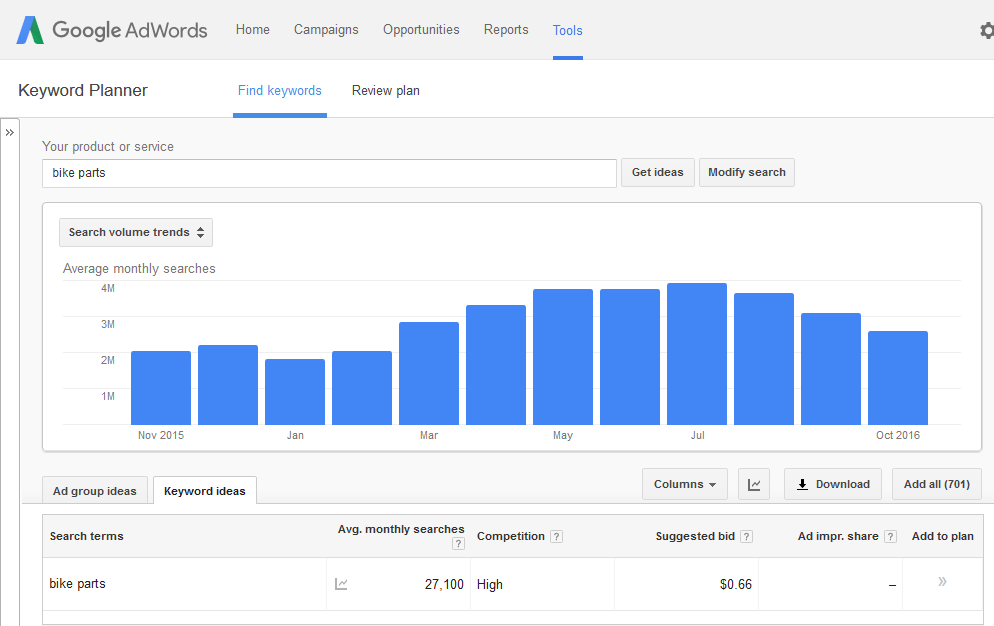994x626 pixels.
Task: Switch to the Reports menu
Action: pos(506,30)
